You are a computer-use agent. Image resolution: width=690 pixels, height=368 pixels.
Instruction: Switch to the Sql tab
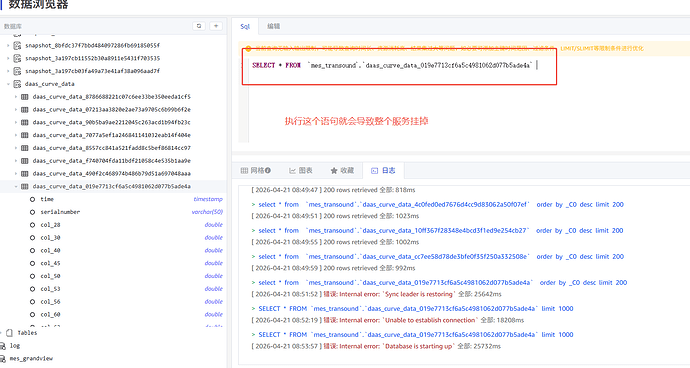click(245, 26)
